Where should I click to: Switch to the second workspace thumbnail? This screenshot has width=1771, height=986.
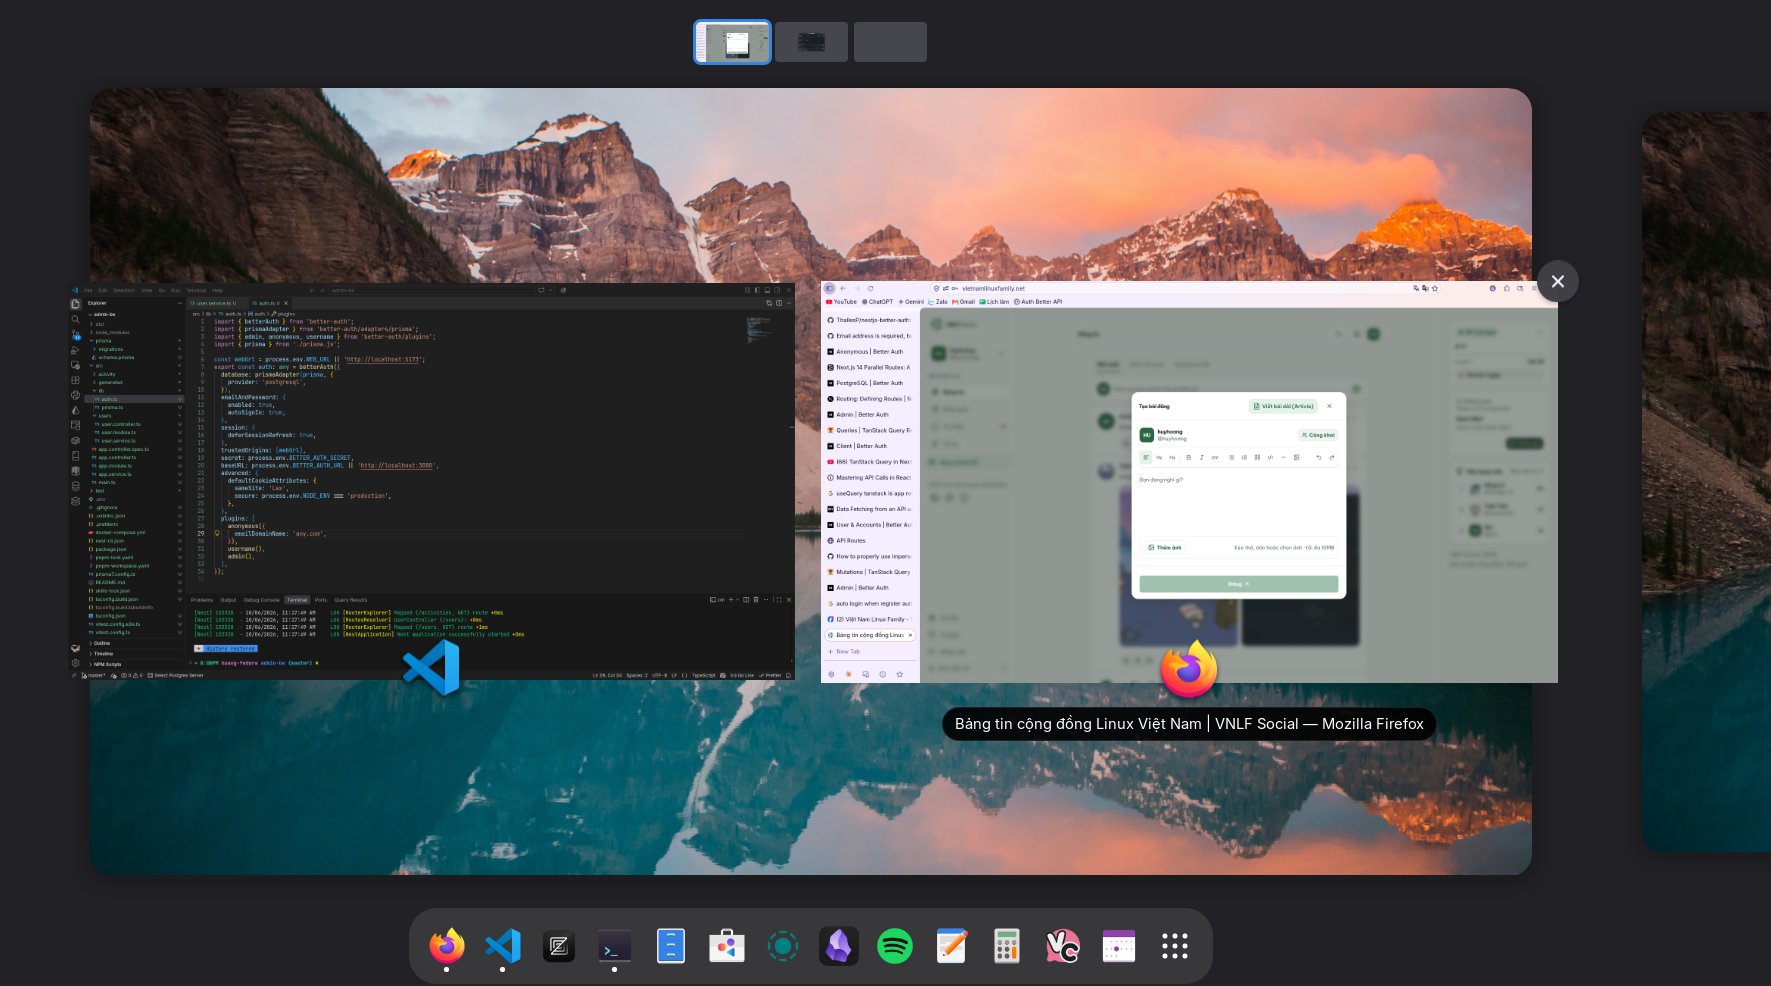coord(811,42)
